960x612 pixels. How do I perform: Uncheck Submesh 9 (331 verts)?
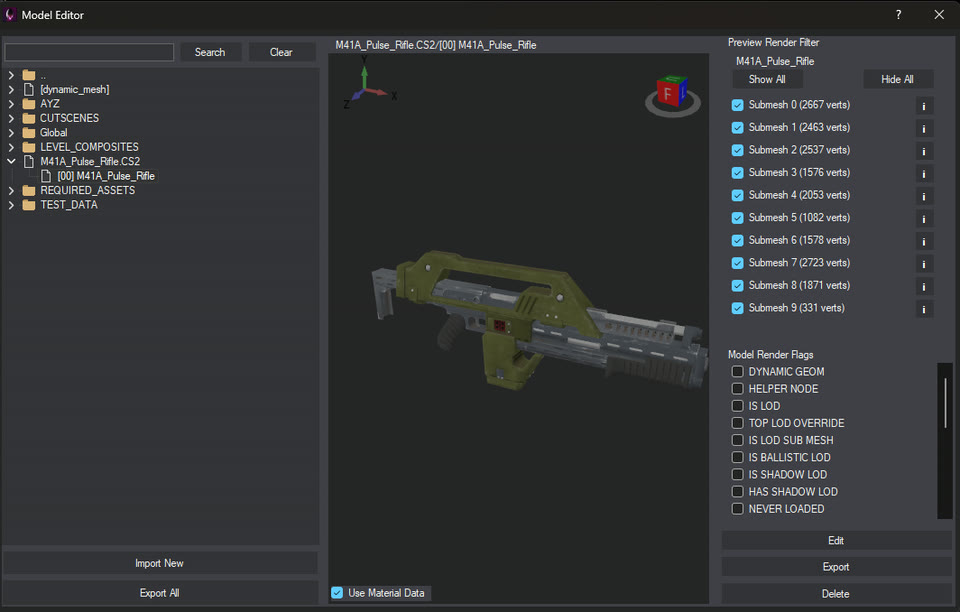tap(737, 308)
